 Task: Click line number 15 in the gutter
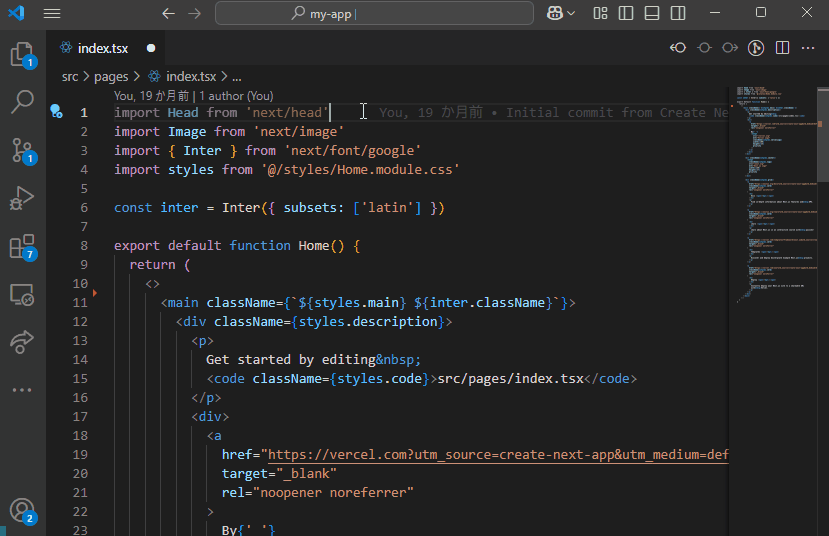[x=80, y=379]
